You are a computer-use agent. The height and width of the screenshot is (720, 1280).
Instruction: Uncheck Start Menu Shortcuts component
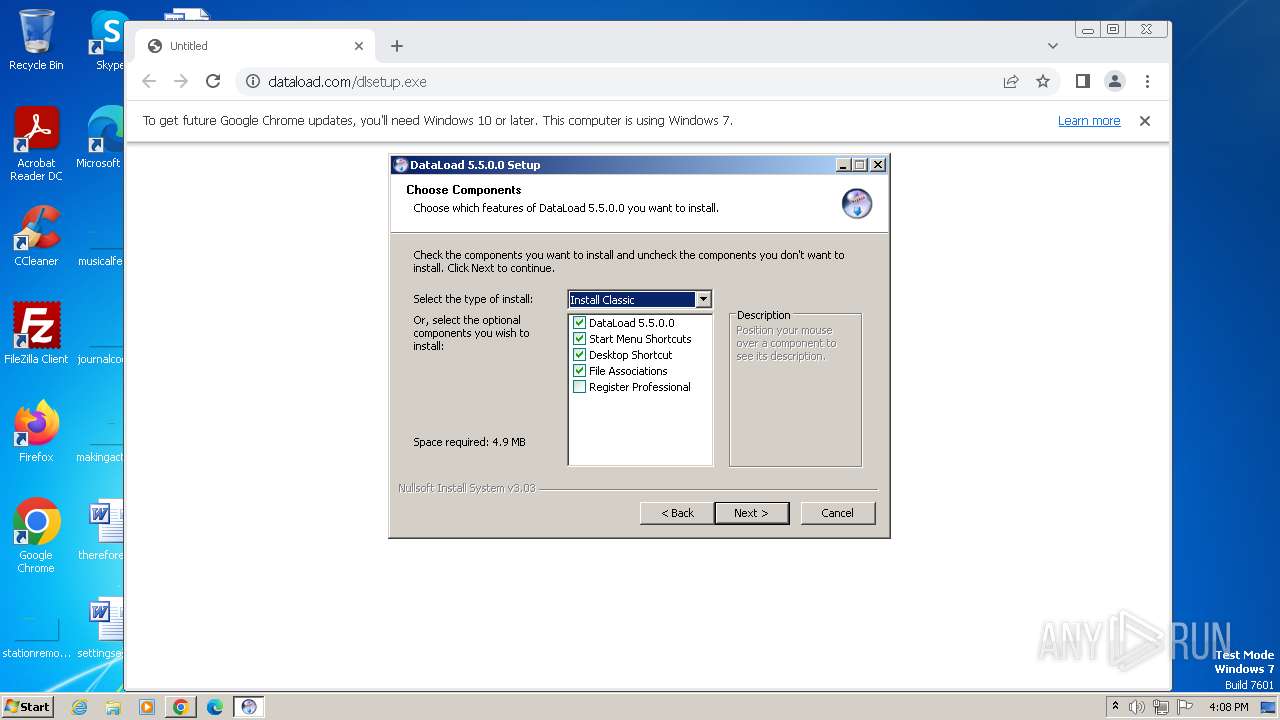pyautogui.click(x=579, y=339)
